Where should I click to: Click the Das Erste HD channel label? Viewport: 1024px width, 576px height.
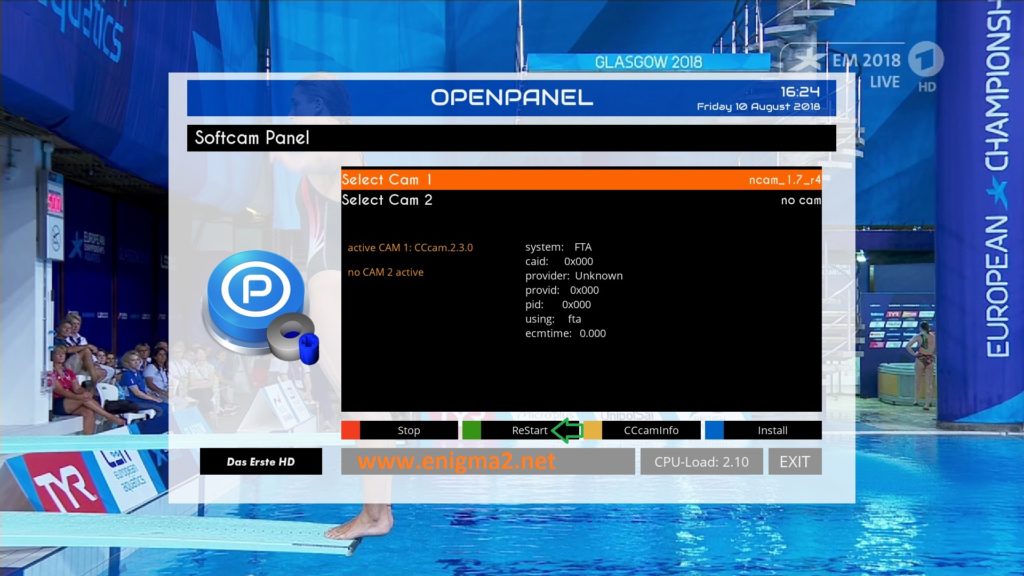pos(261,462)
